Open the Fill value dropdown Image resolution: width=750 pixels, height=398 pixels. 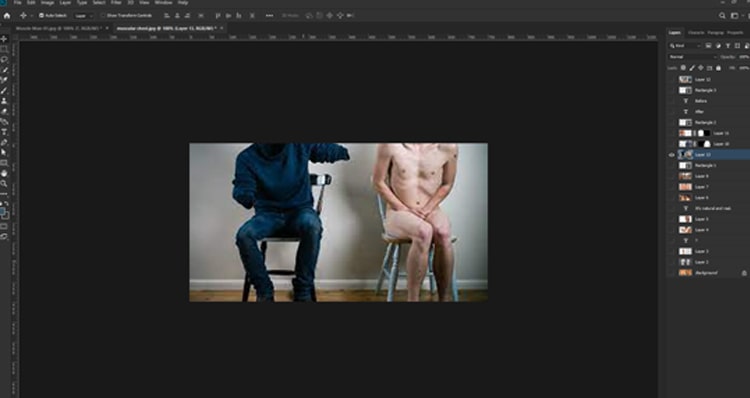tap(744, 68)
